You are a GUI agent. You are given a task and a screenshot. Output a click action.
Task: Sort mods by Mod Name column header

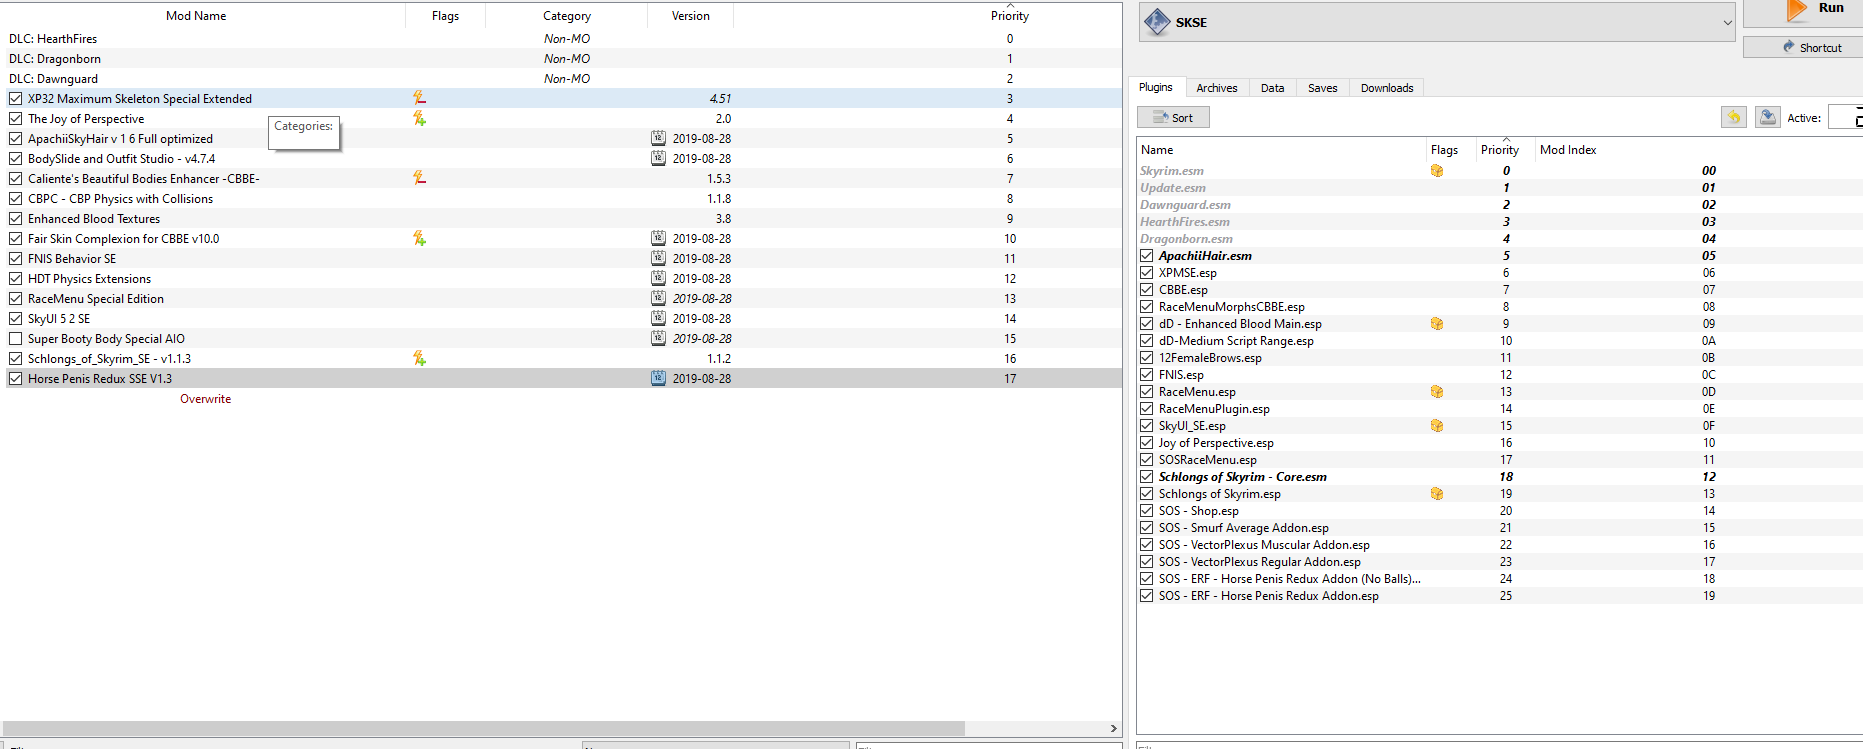196,15
